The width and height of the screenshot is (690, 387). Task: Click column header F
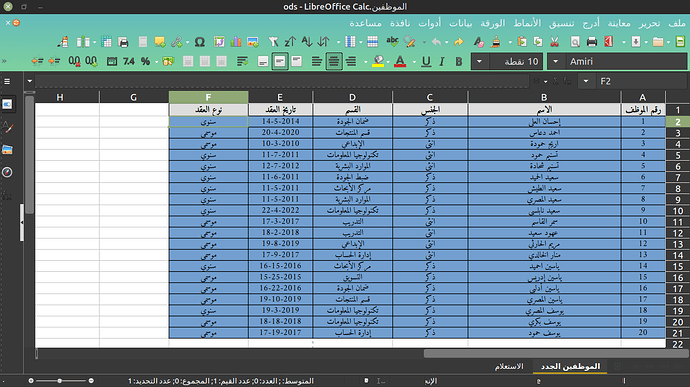coord(208,97)
